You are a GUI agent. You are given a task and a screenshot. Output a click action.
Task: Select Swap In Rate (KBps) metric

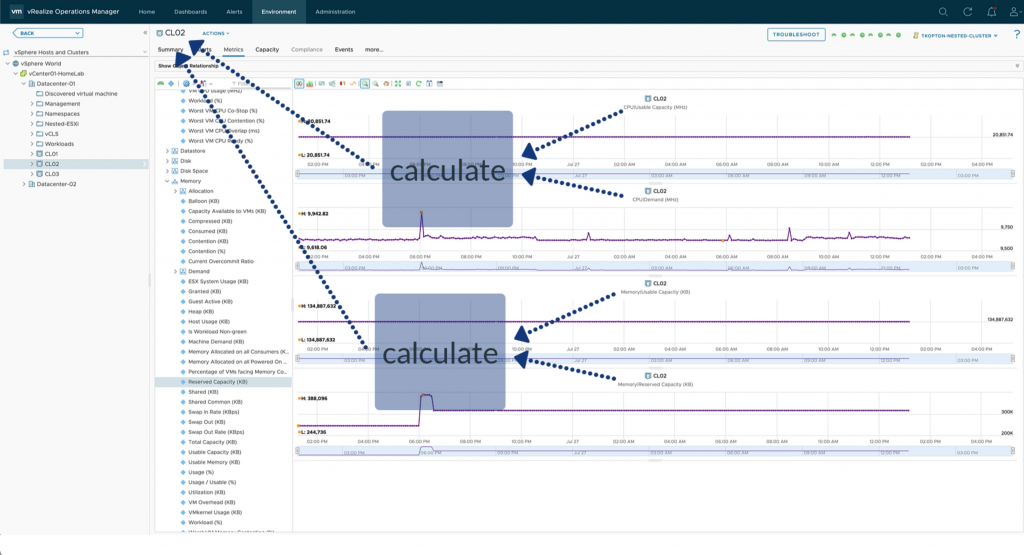(x=214, y=412)
